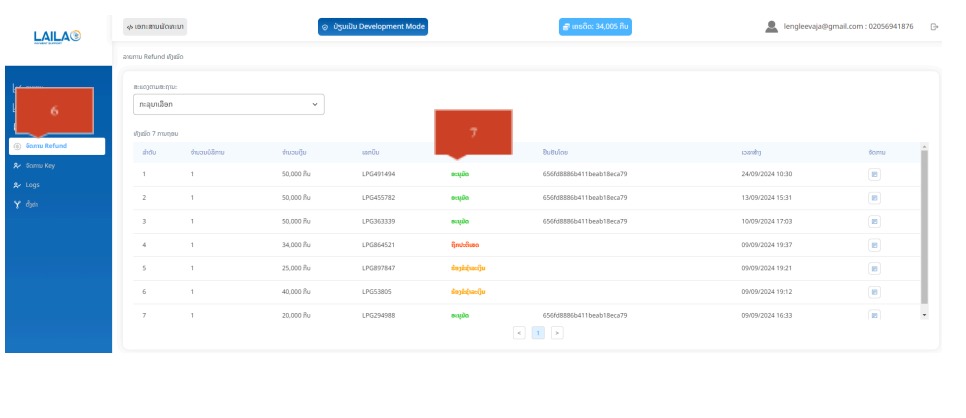966x418 pixels.
Task: Go to previous page in pagination
Action: click(519, 333)
